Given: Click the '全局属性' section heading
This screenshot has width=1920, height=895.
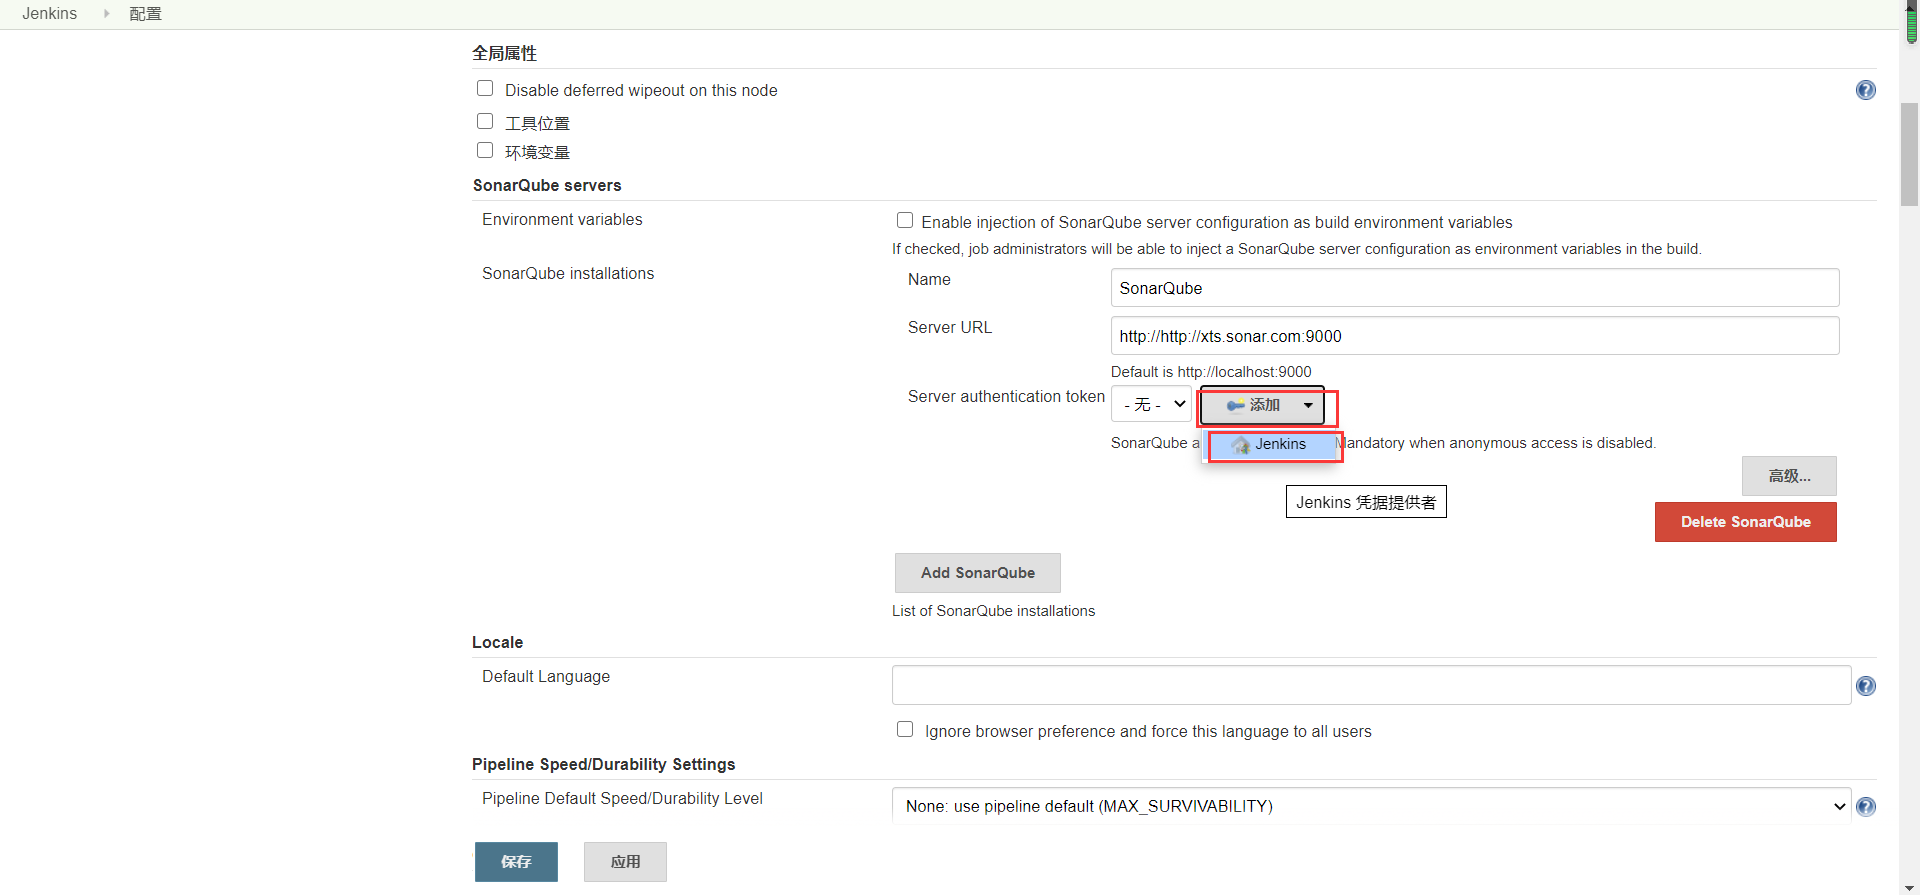Looking at the screenshot, I should point(505,54).
